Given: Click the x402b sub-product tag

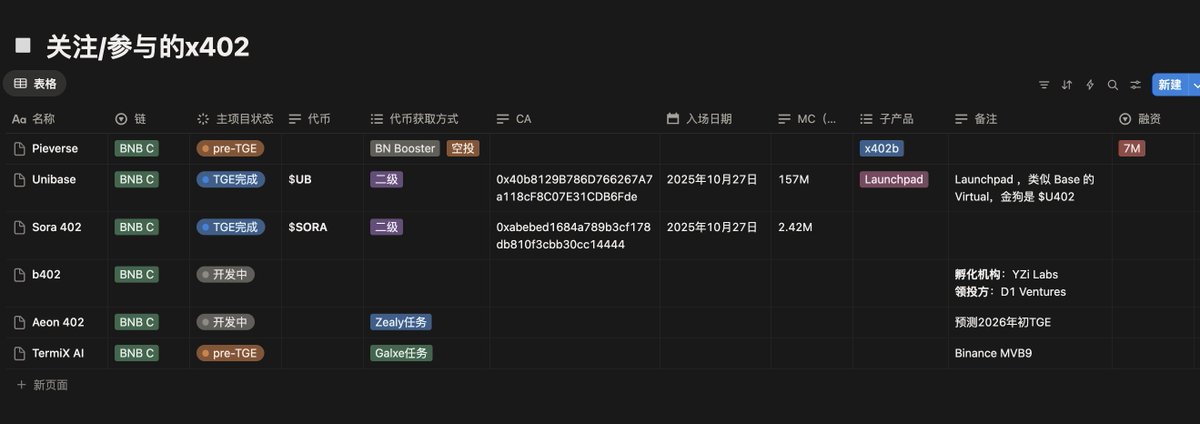Looking at the screenshot, I should [x=881, y=148].
